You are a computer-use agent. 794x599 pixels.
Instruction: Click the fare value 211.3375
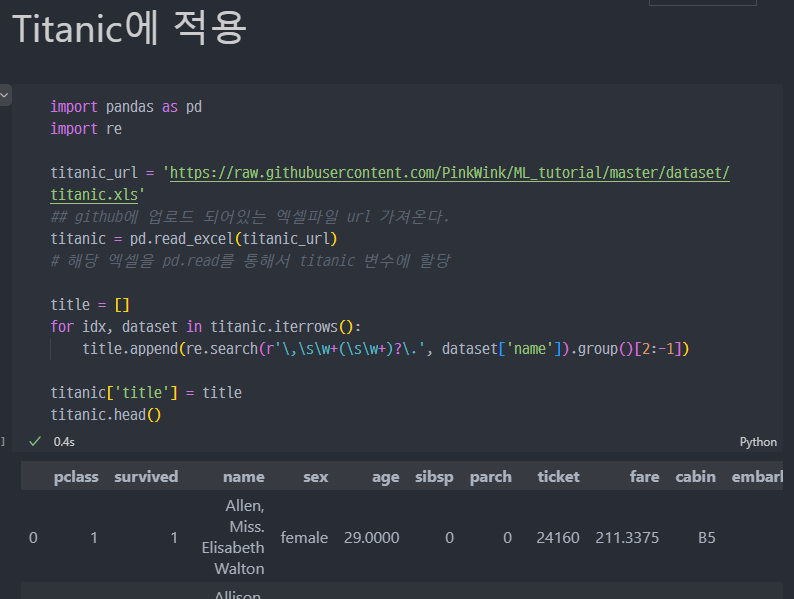(x=627, y=538)
